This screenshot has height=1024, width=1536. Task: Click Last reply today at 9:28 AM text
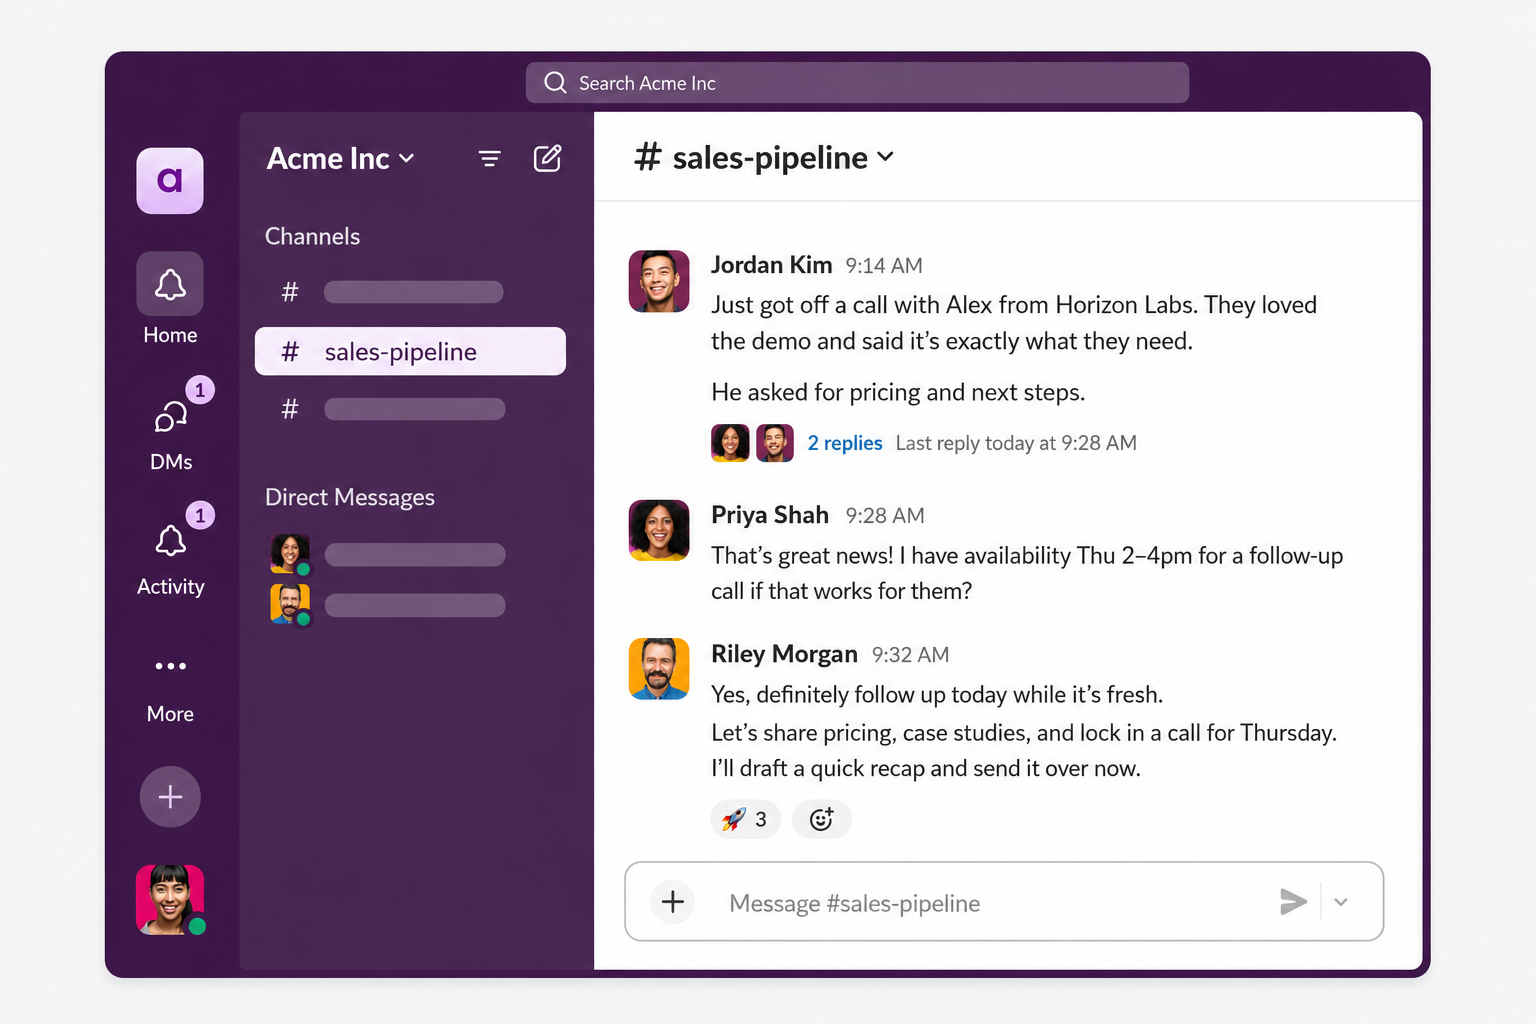click(1016, 443)
